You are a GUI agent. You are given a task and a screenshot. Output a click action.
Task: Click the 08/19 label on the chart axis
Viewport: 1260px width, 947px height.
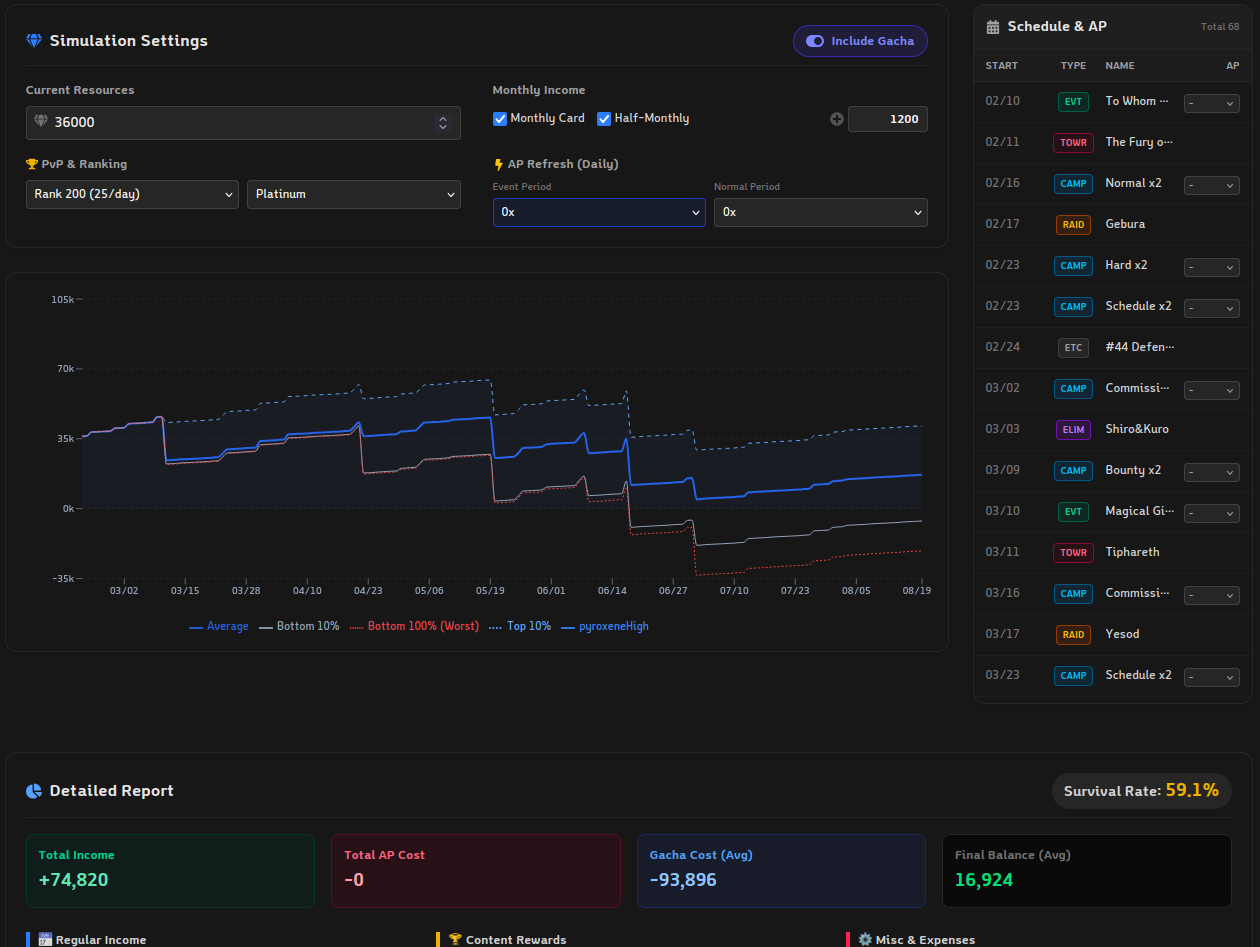click(x=917, y=591)
